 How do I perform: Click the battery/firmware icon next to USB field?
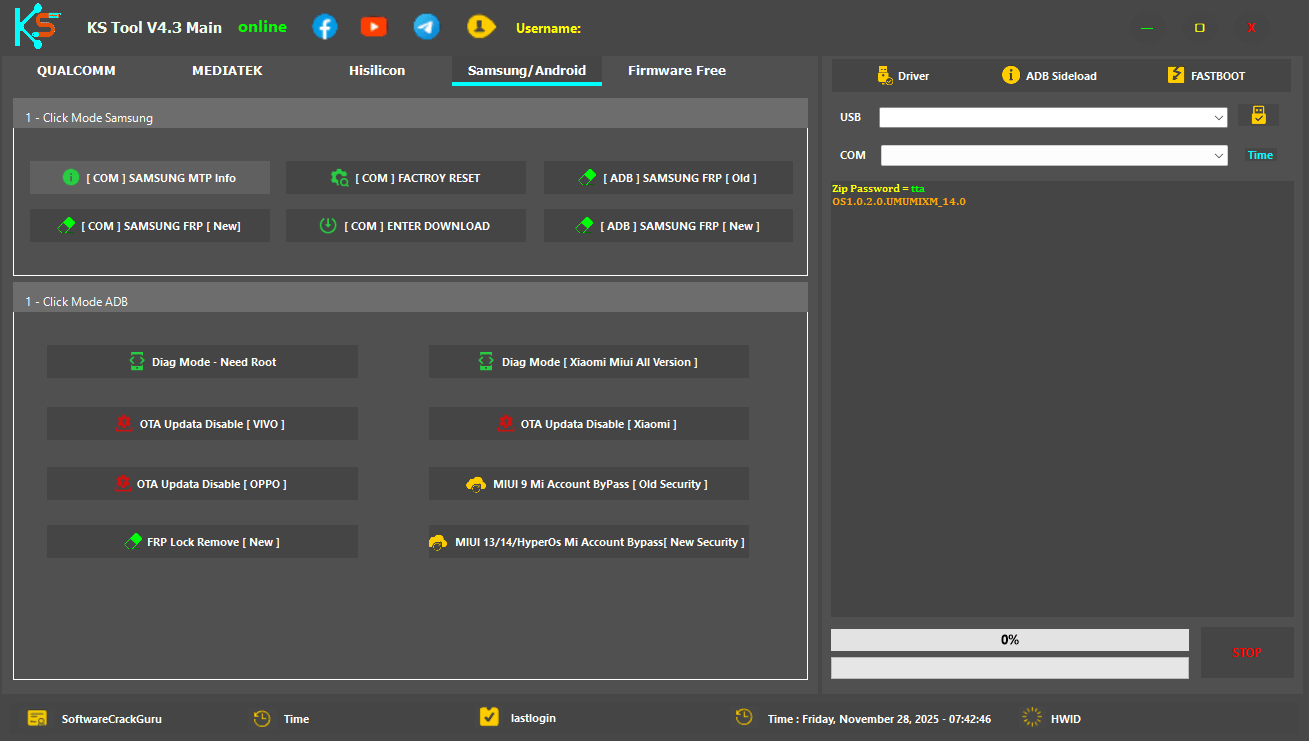click(1258, 114)
